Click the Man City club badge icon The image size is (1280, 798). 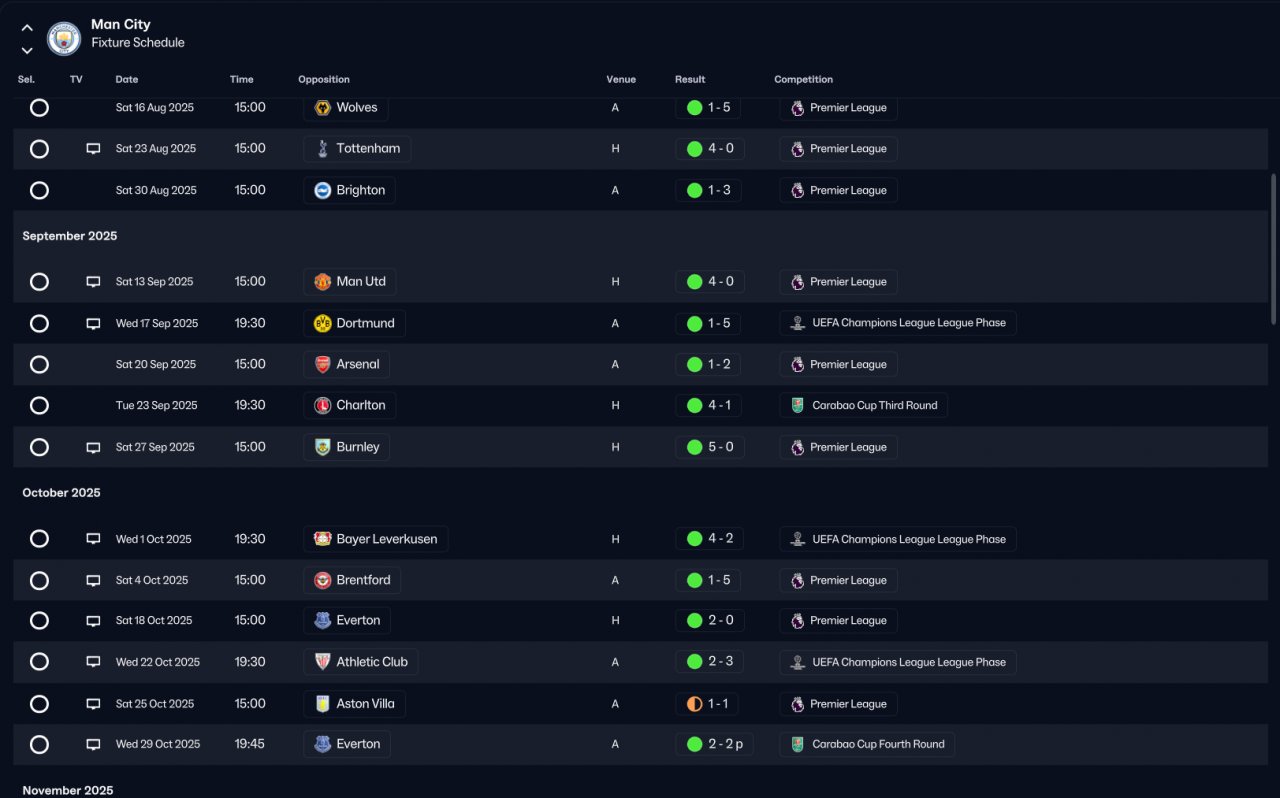(64, 38)
